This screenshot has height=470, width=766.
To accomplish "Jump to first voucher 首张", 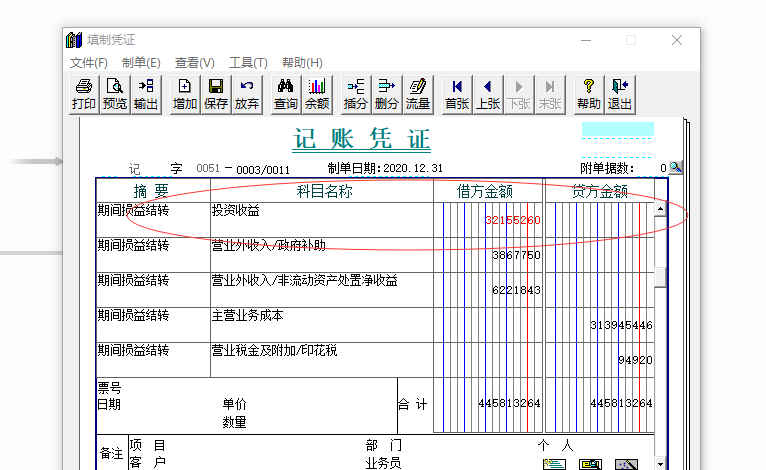I will click(x=457, y=94).
